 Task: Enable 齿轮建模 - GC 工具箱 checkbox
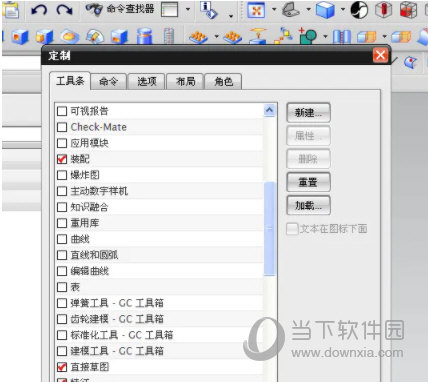pos(62,319)
